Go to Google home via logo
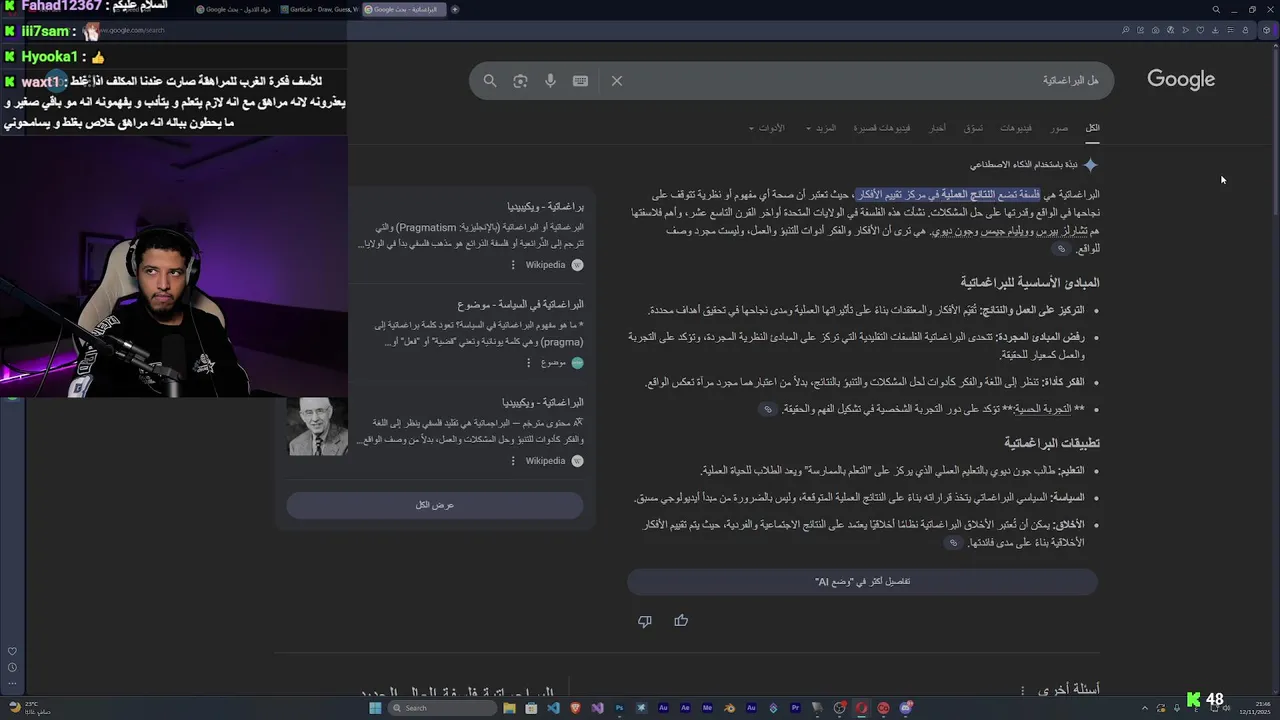Viewport: 1280px width, 720px height. pos(1181,80)
